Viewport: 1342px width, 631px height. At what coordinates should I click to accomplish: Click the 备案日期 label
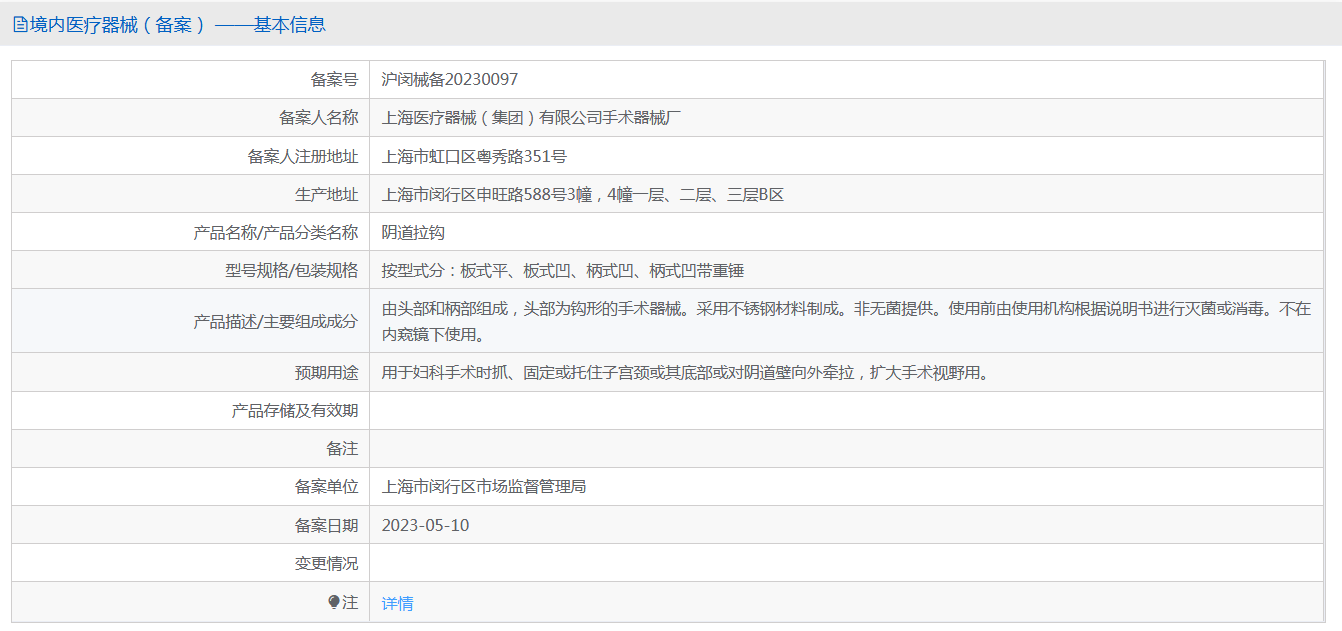coord(326,525)
